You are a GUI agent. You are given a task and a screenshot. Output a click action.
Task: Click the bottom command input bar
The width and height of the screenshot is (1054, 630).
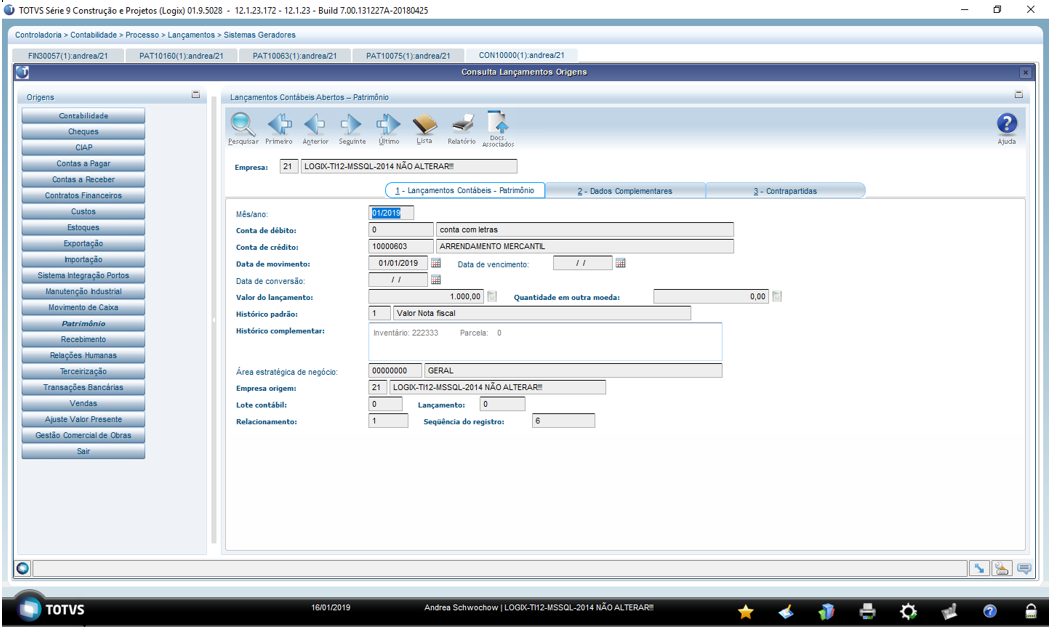pos(499,569)
